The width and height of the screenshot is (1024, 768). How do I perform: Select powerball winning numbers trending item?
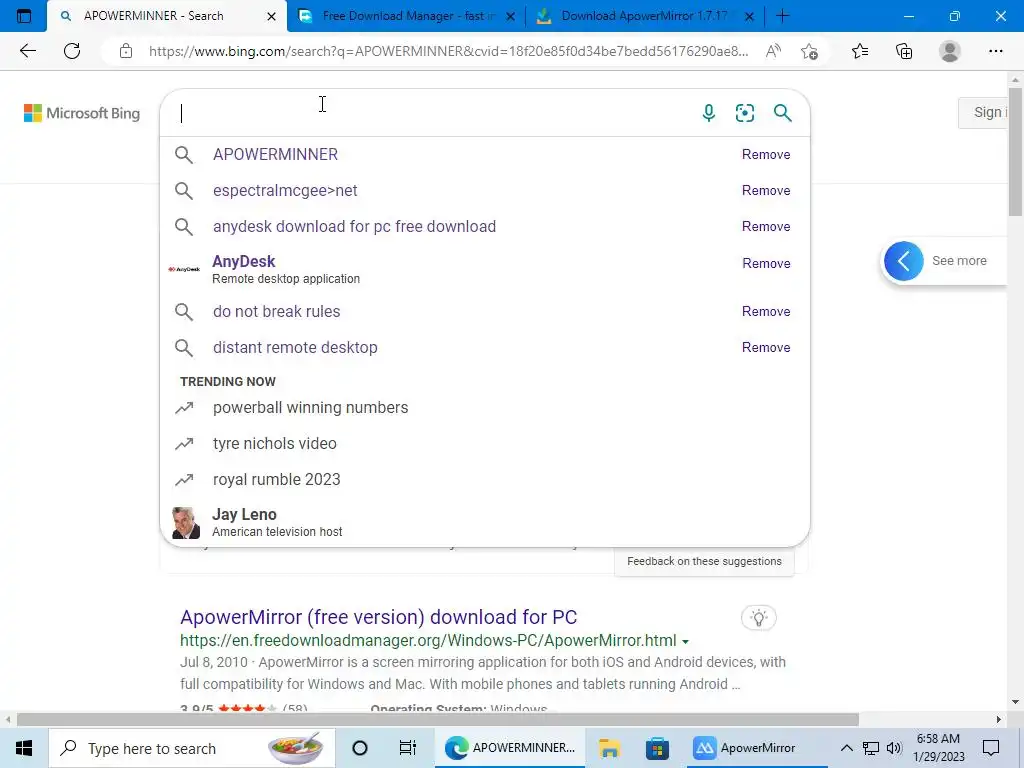[x=310, y=408]
